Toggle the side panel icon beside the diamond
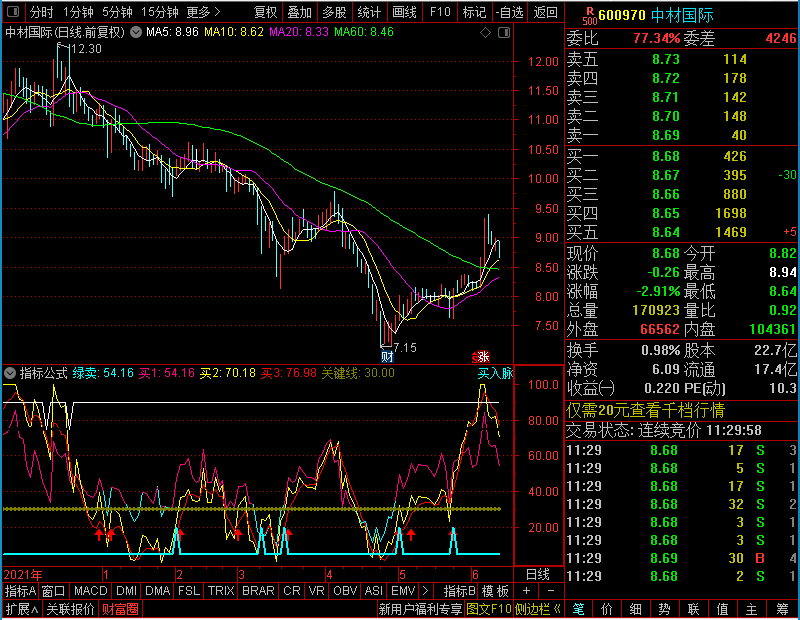The width and height of the screenshot is (800, 620). pyautogui.click(x=504, y=33)
